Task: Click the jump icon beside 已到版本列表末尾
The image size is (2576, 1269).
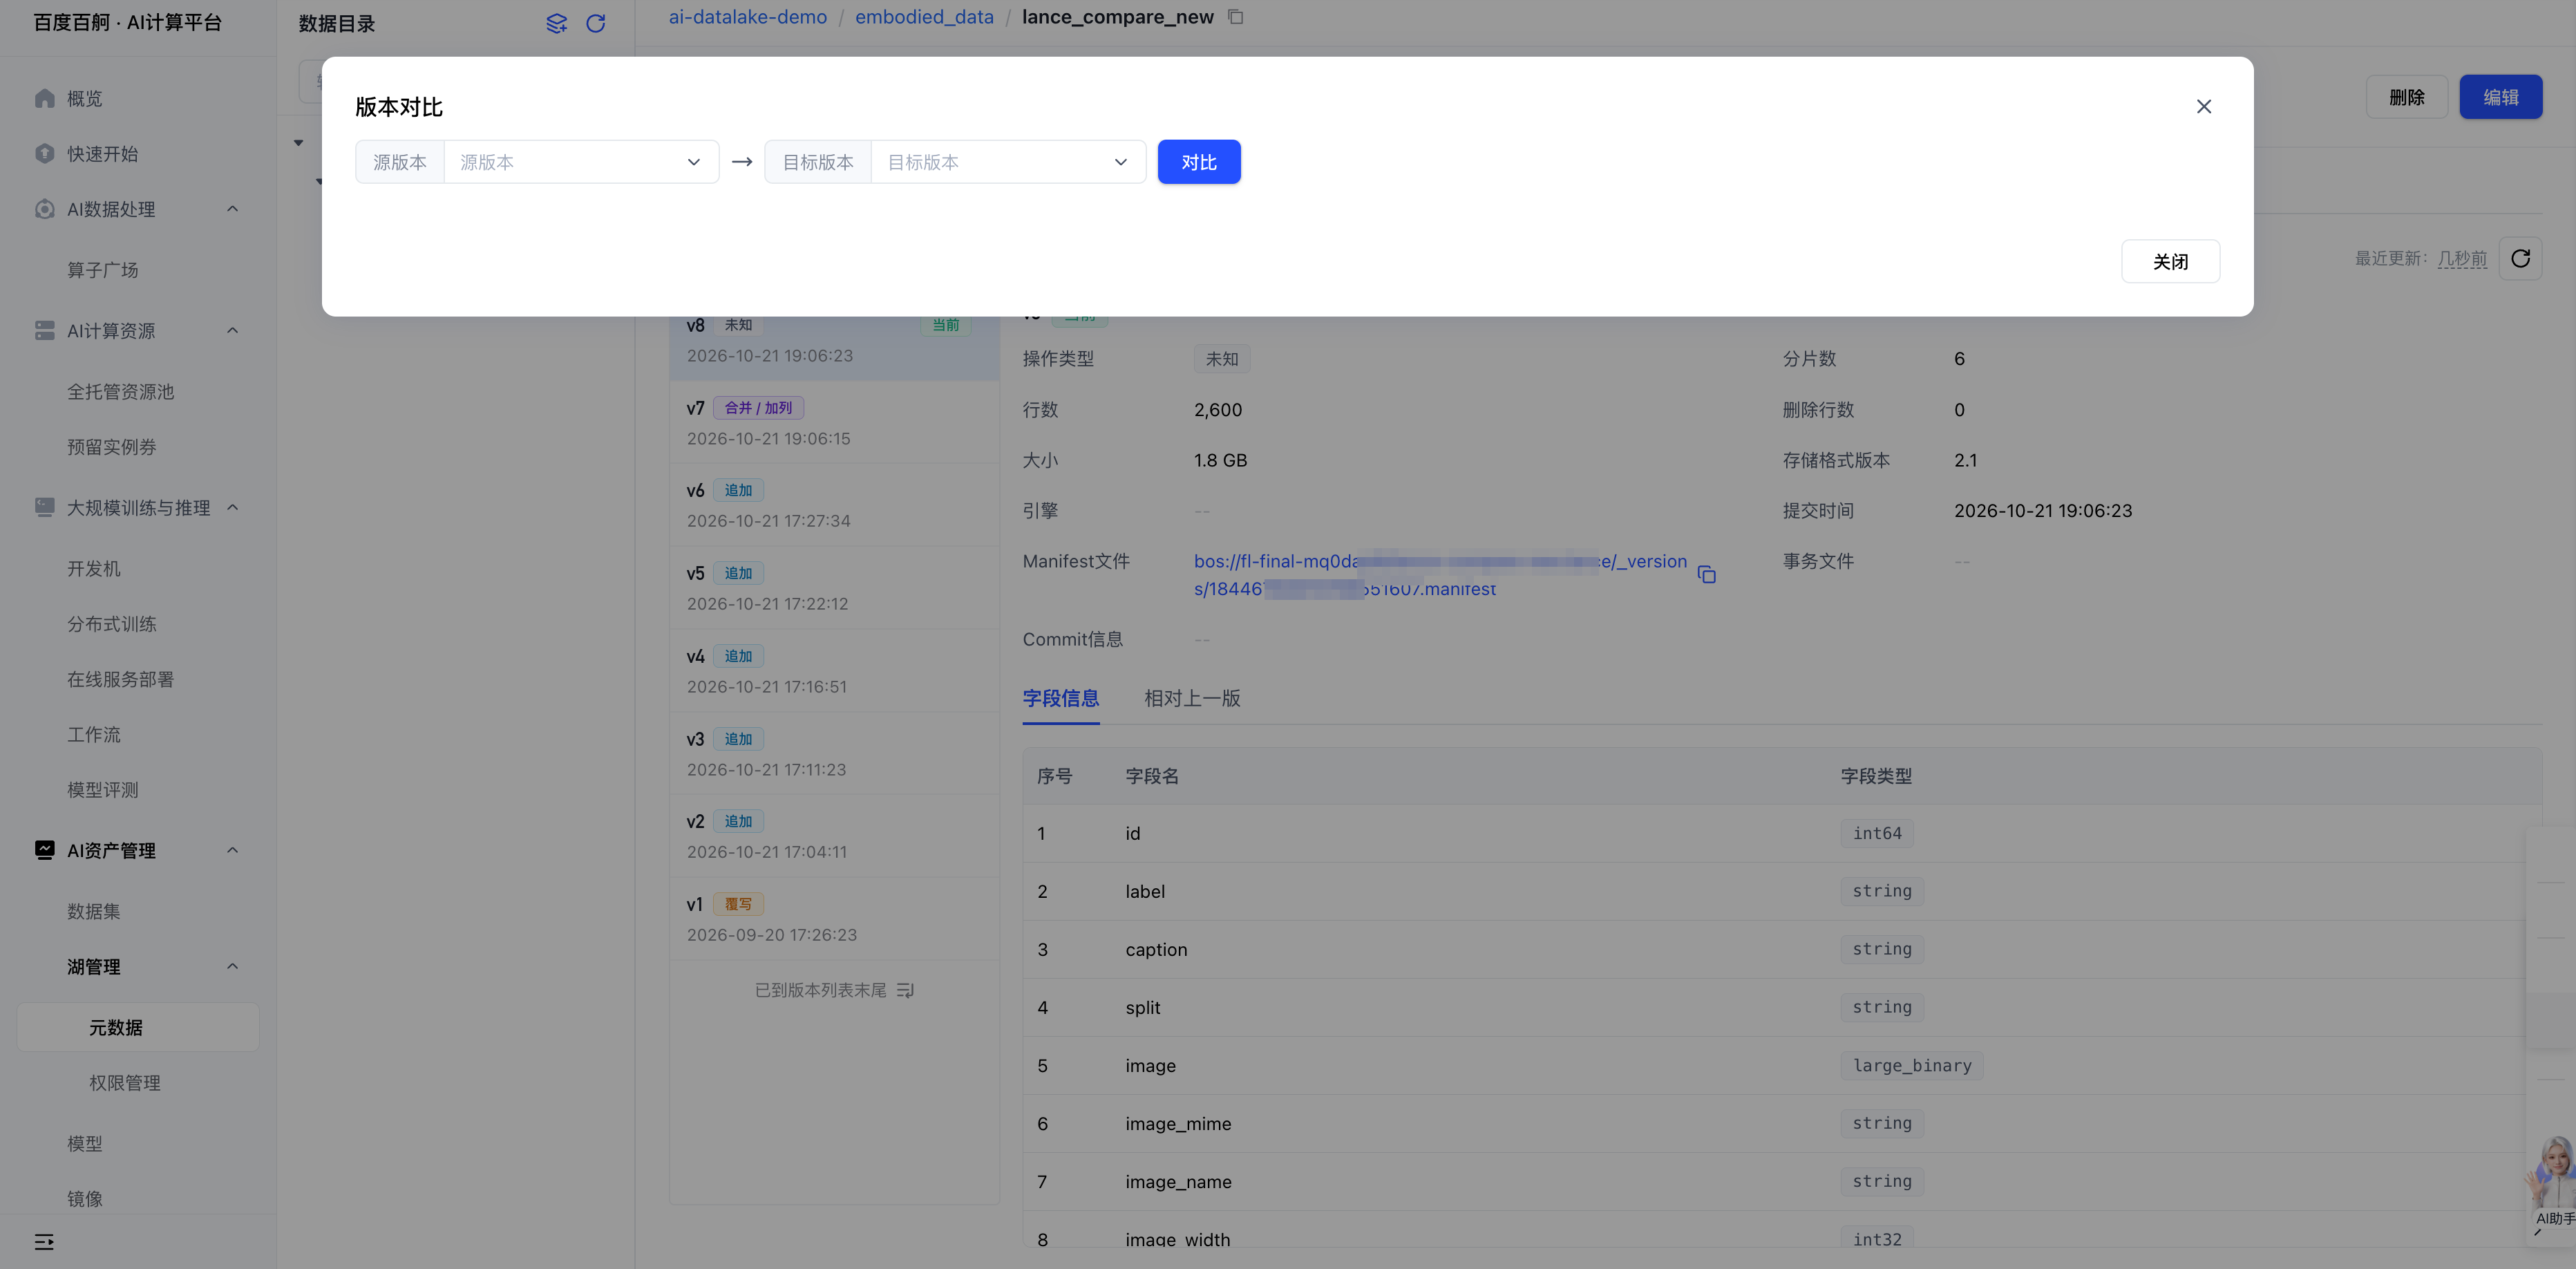Action: tap(906, 990)
